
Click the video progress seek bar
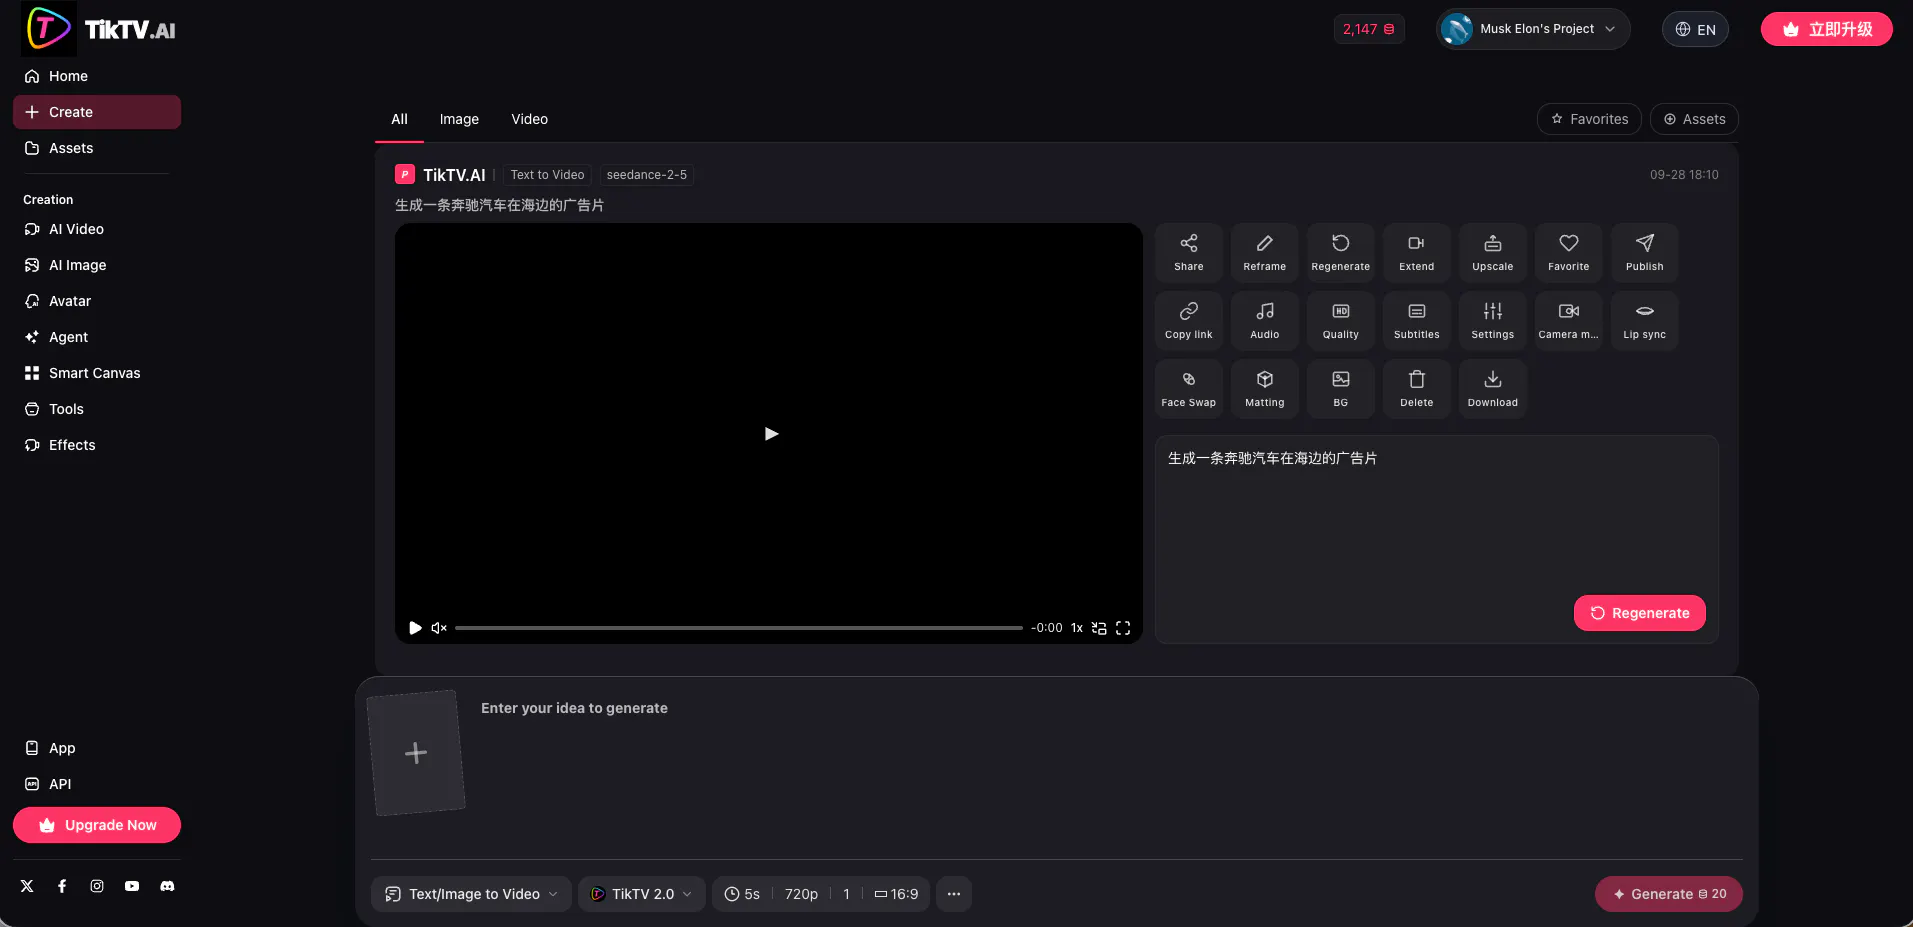pyautogui.click(x=739, y=628)
